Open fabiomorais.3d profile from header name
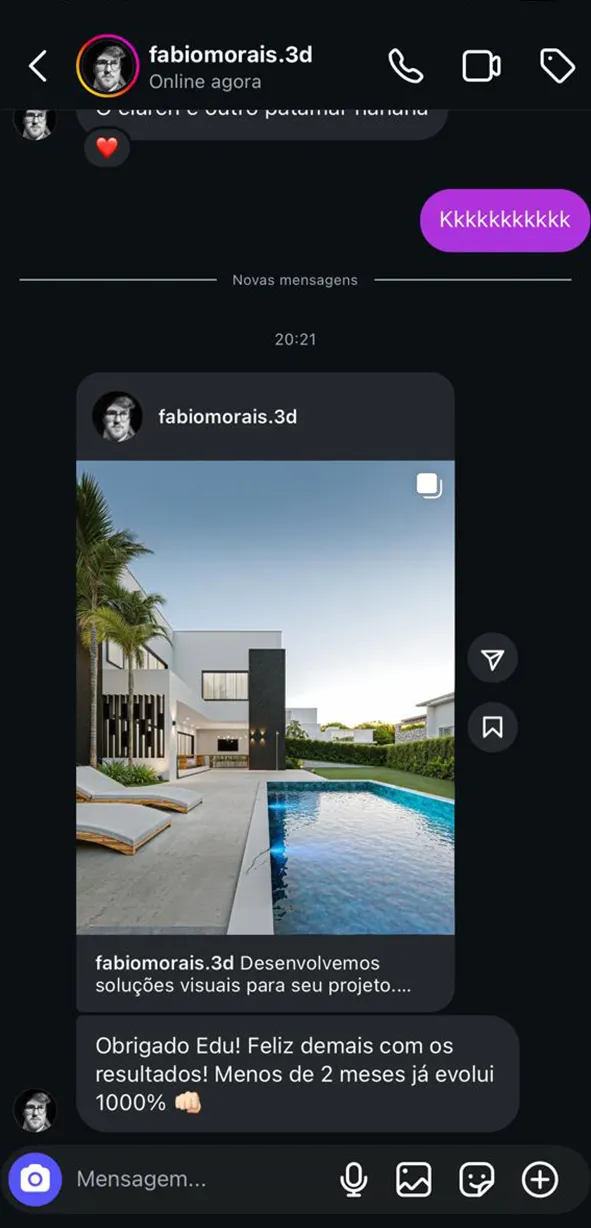Image resolution: width=591 pixels, height=1228 pixels. (x=230, y=55)
